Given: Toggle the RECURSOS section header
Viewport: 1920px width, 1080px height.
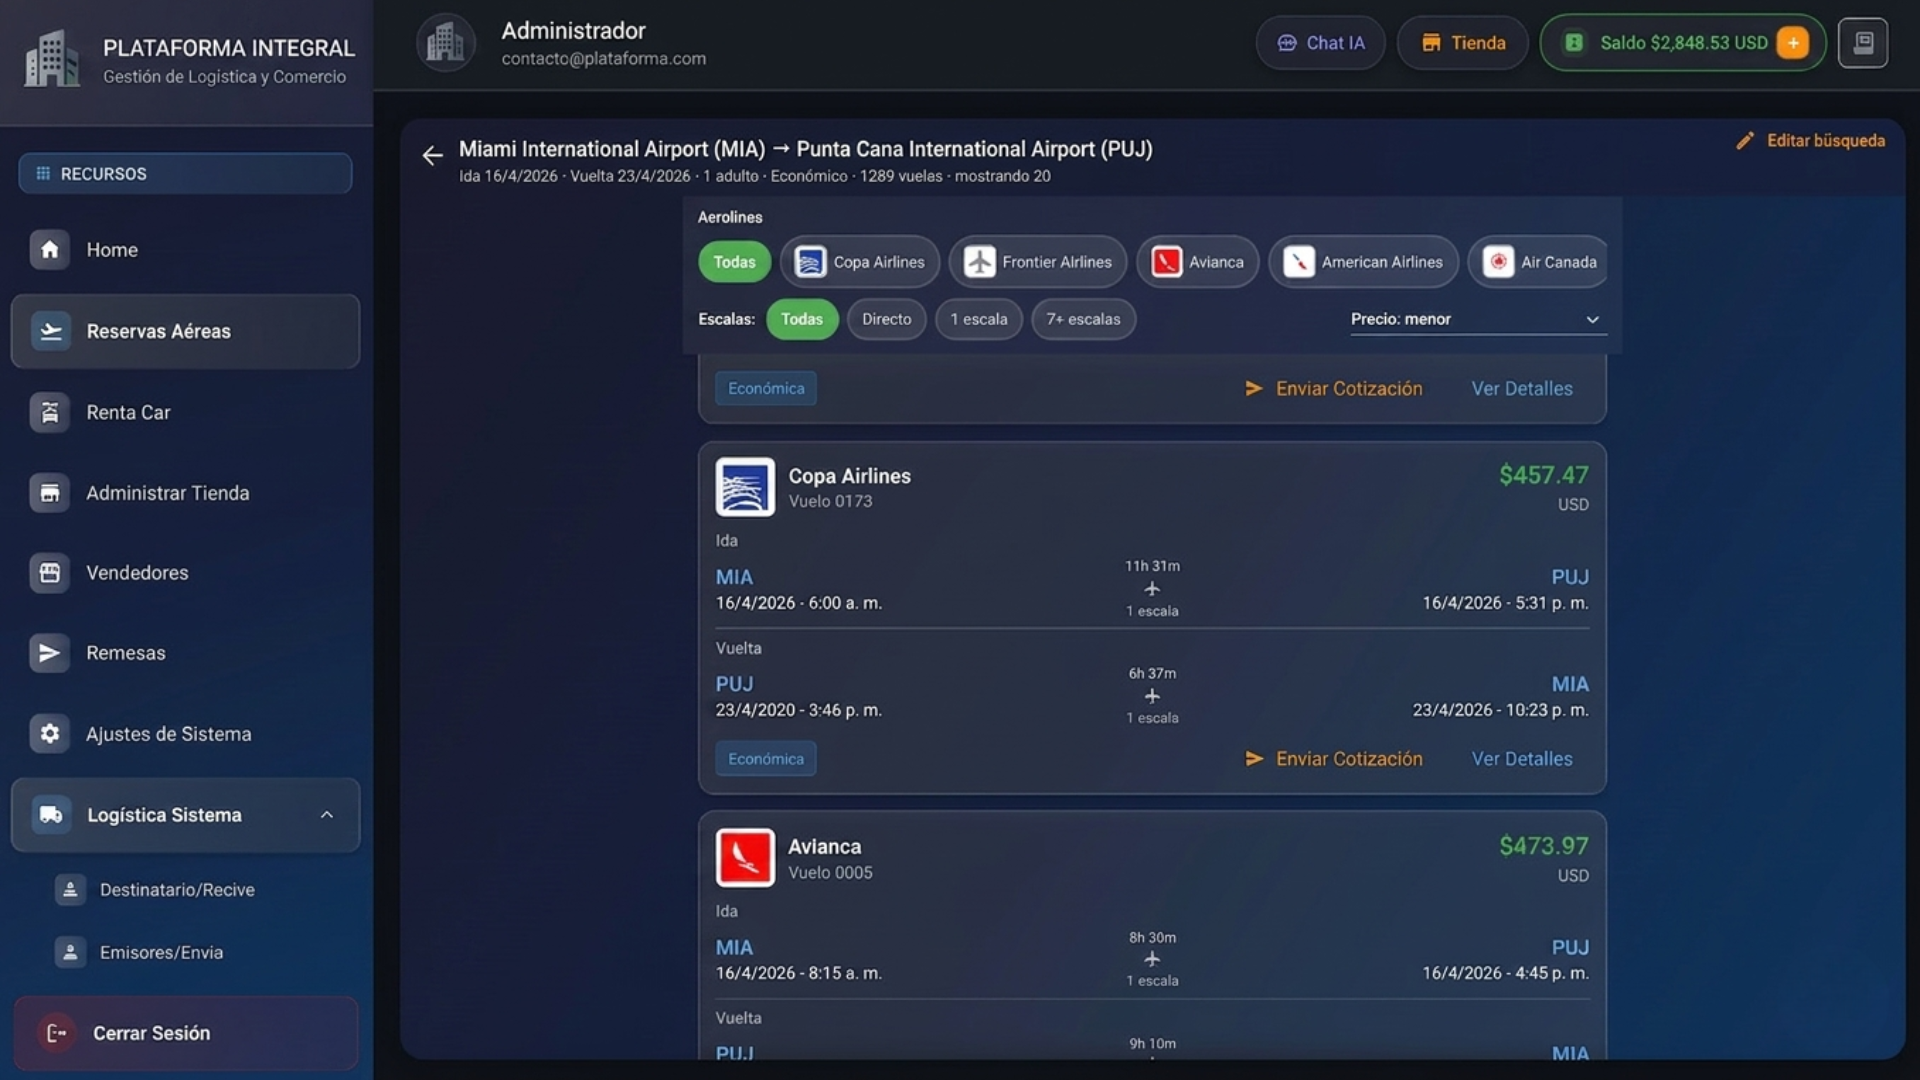Looking at the screenshot, I should (x=185, y=174).
